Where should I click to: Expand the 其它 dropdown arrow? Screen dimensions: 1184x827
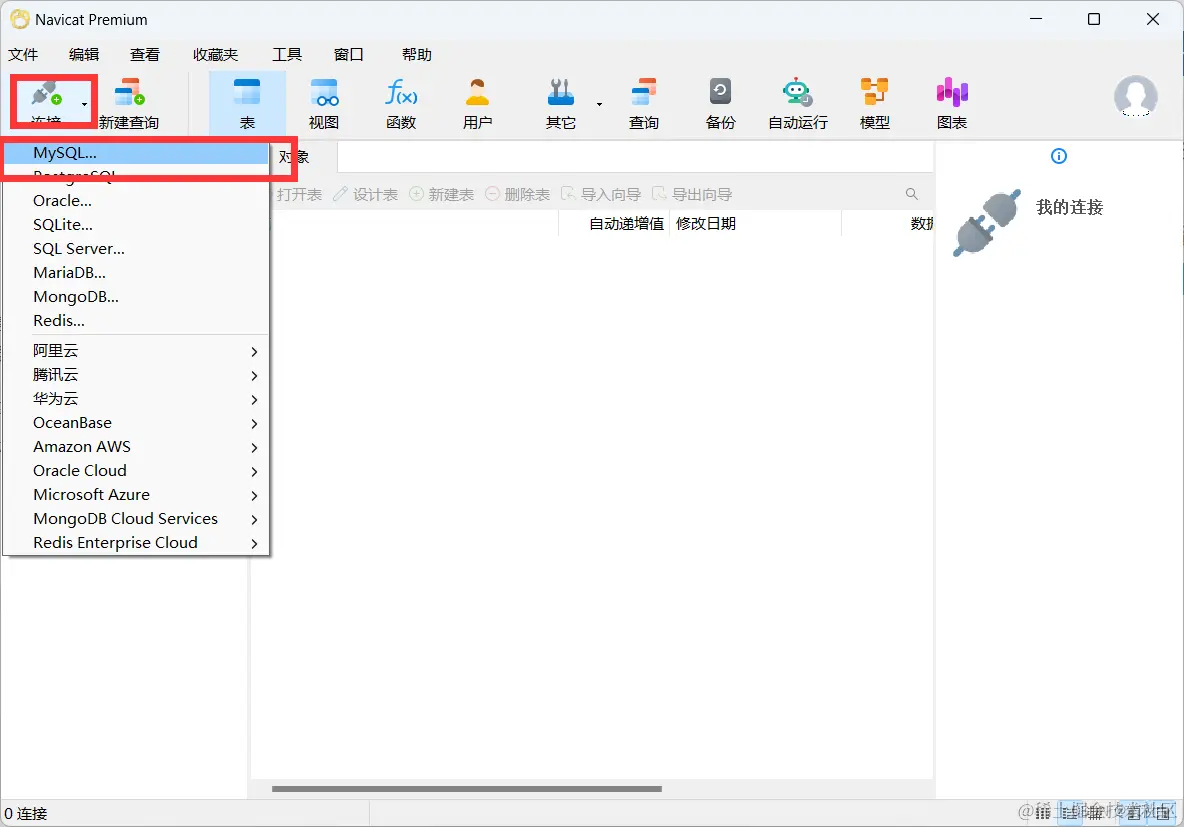coord(600,104)
